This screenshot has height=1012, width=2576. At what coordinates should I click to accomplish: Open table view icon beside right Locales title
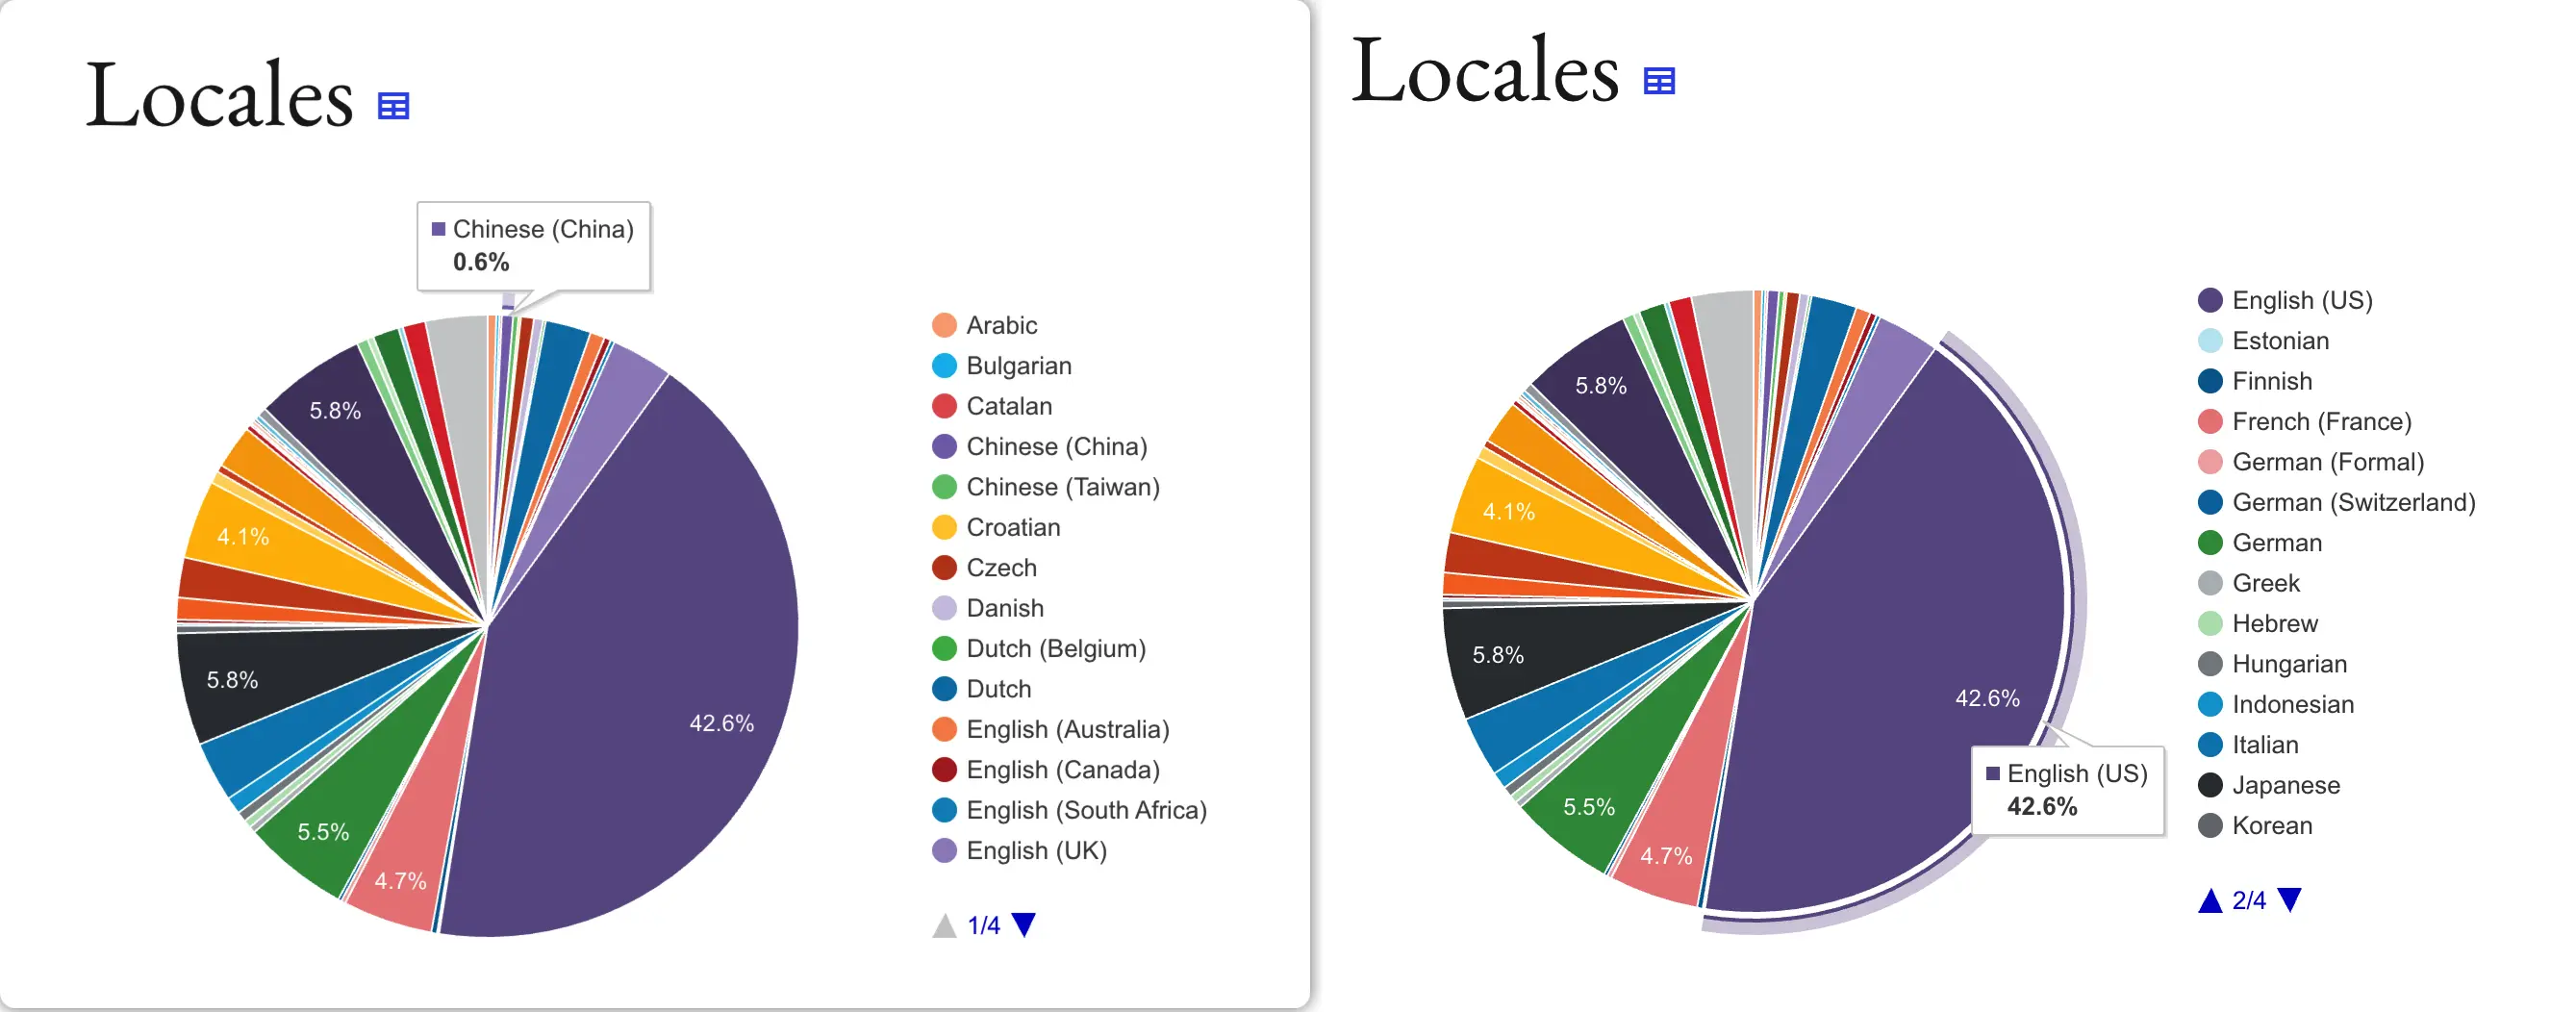coord(1659,81)
